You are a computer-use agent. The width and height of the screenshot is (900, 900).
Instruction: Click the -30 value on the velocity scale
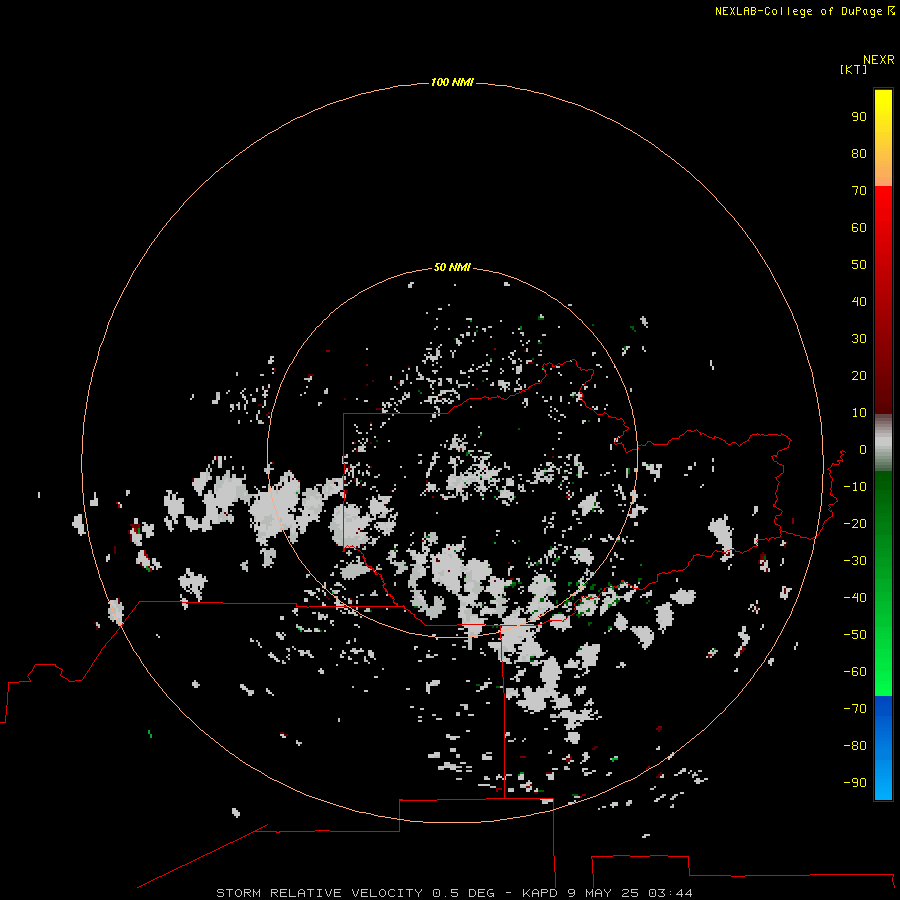[x=855, y=561]
